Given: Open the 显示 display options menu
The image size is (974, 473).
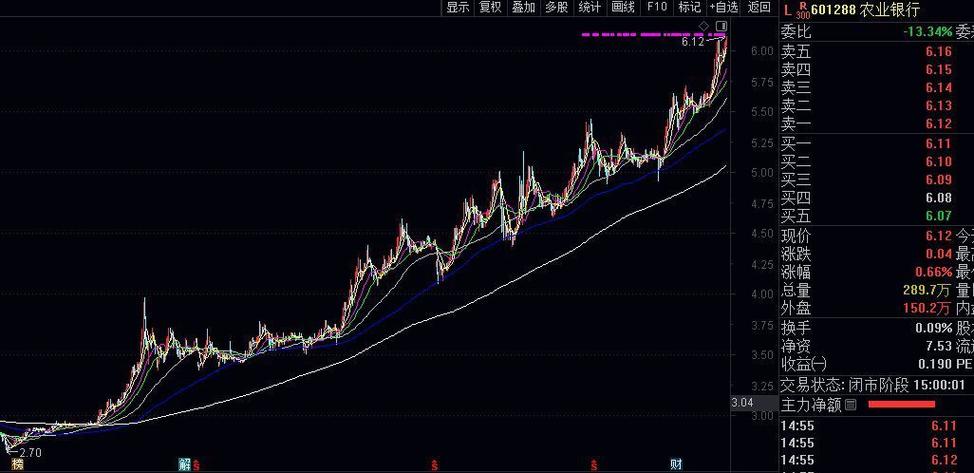Looking at the screenshot, I should (x=457, y=7).
